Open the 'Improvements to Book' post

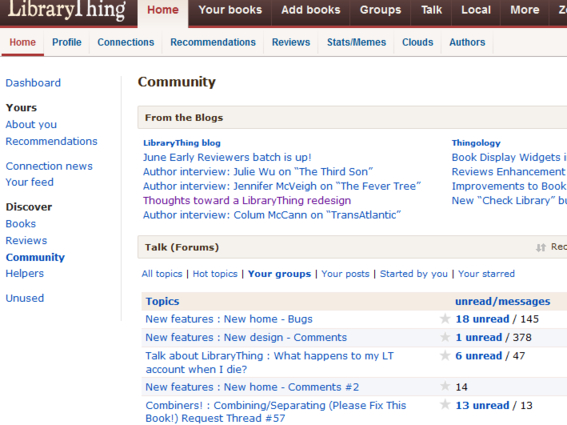[x=509, y=186]
